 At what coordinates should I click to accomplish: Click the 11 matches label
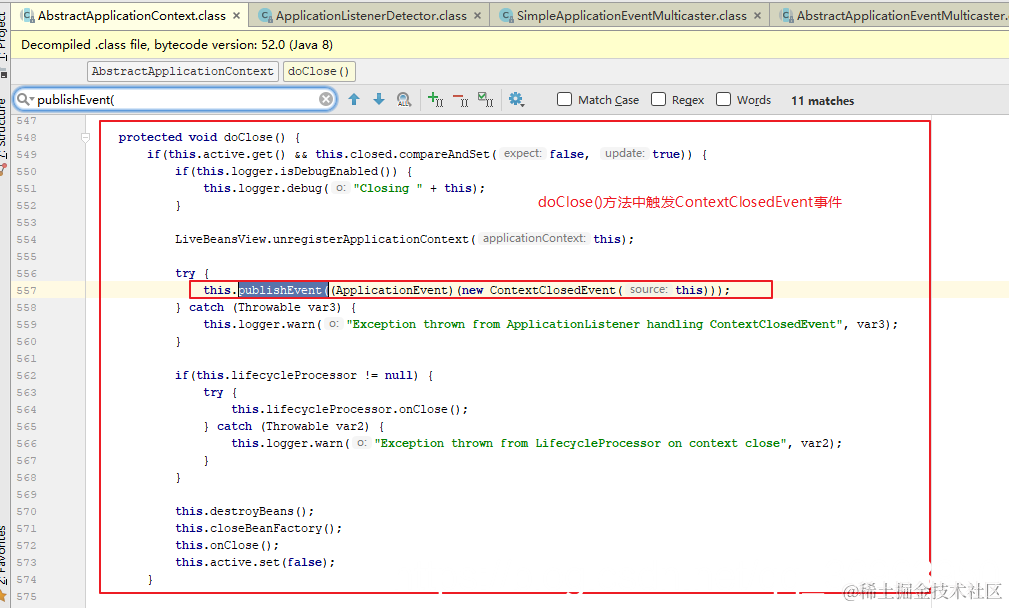pos(822,100)
